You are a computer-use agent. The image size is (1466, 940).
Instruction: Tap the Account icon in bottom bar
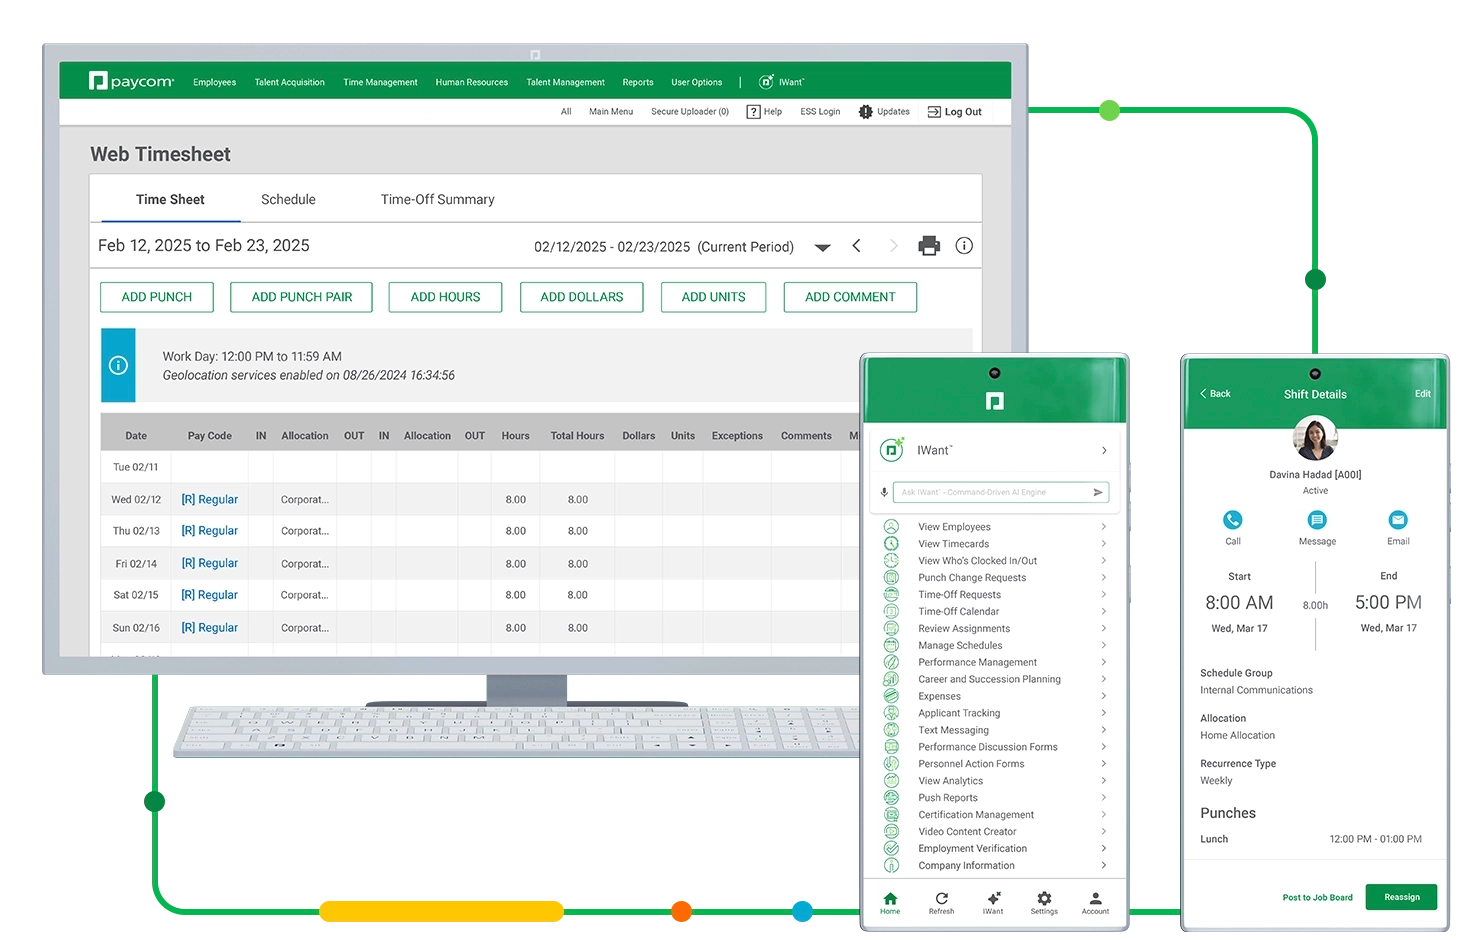[x=1095, y=899]
